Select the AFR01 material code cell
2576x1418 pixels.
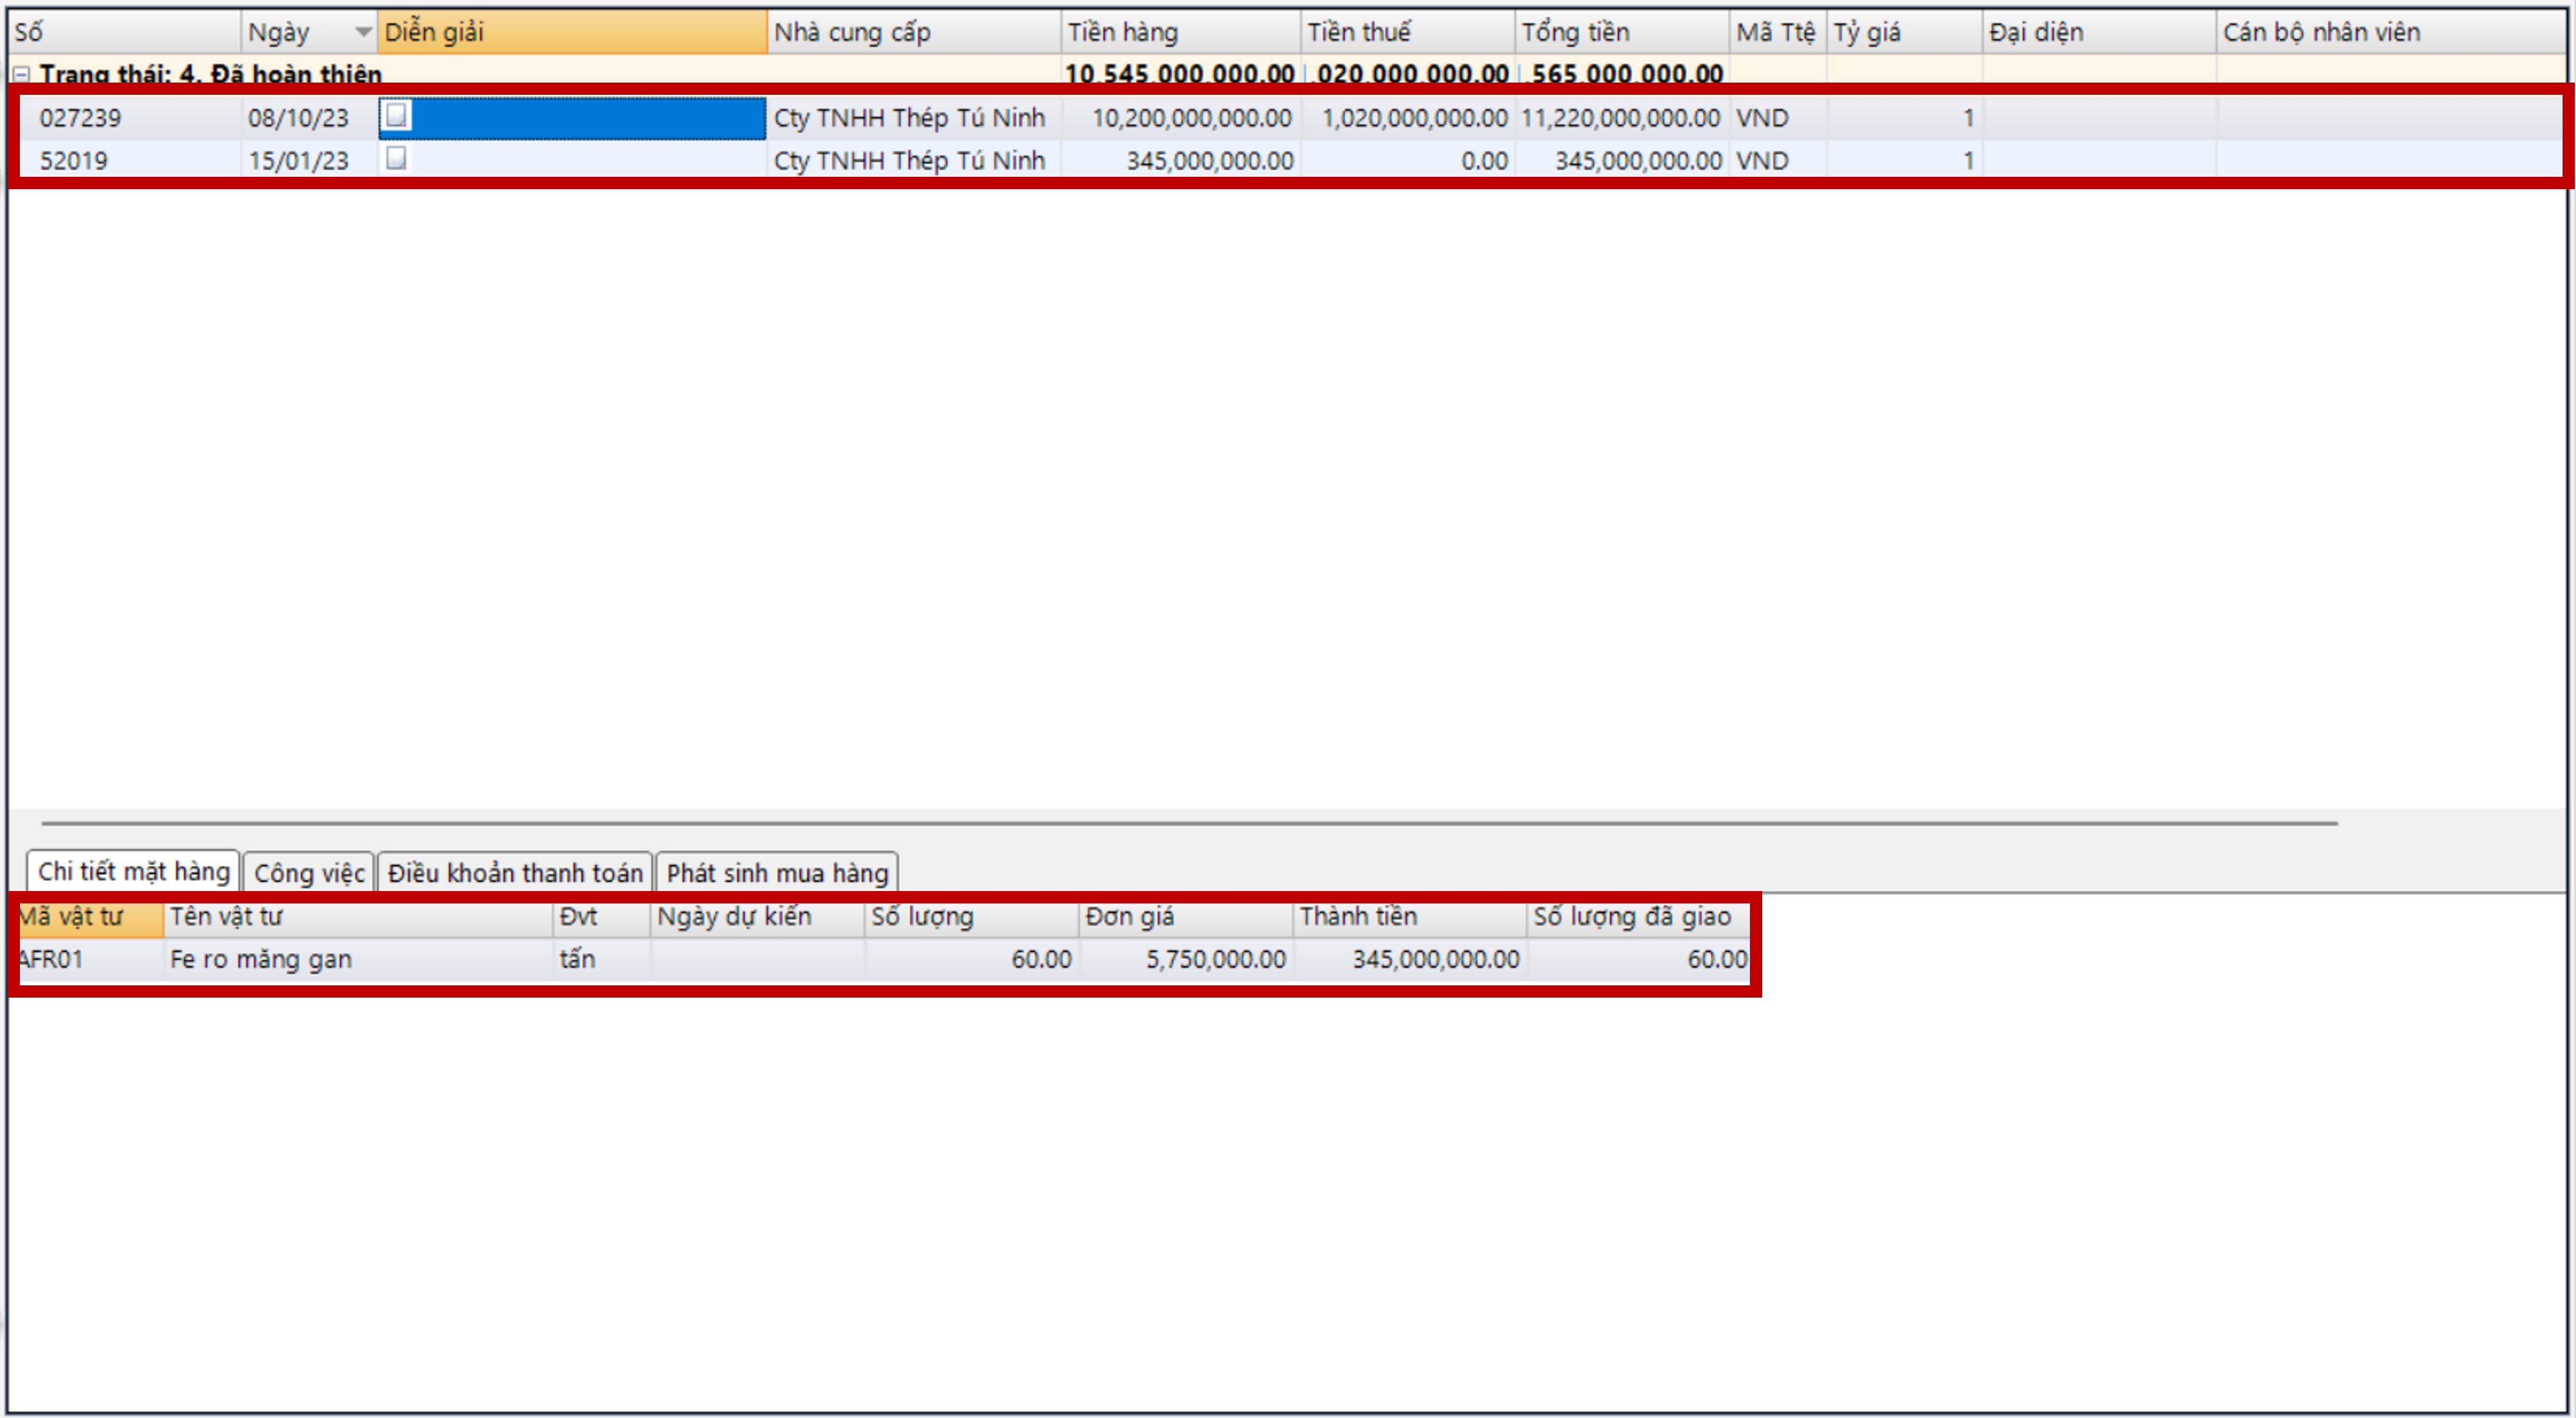(52, 959)
